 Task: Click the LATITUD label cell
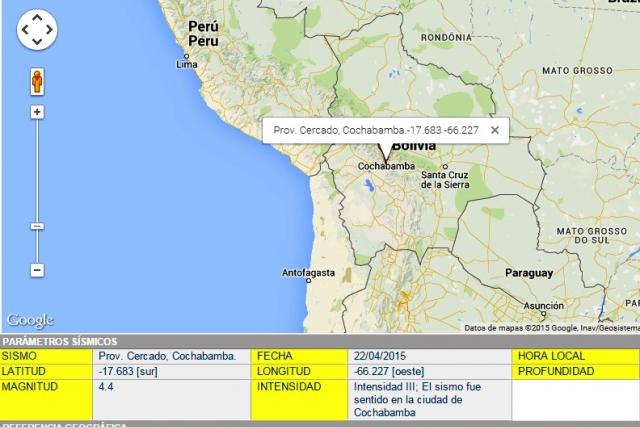point(46,371)
